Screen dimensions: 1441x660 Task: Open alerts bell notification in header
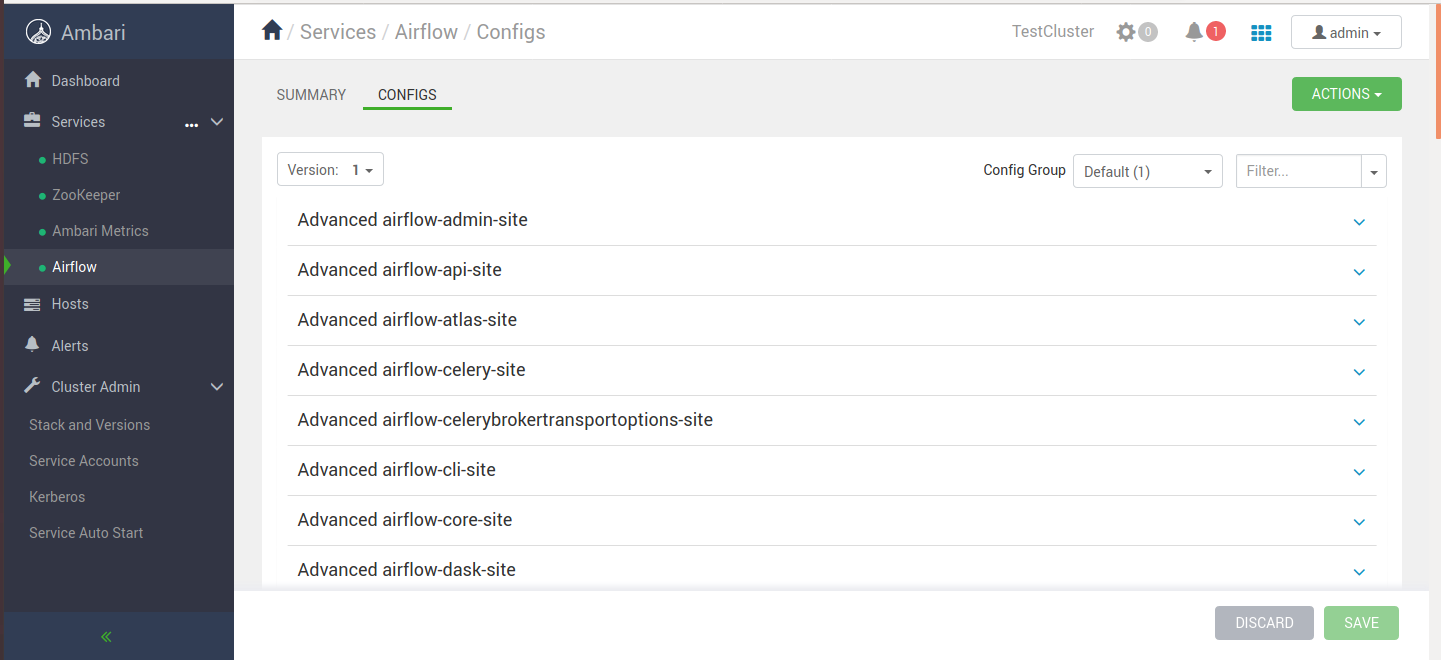pos(1194,32)
